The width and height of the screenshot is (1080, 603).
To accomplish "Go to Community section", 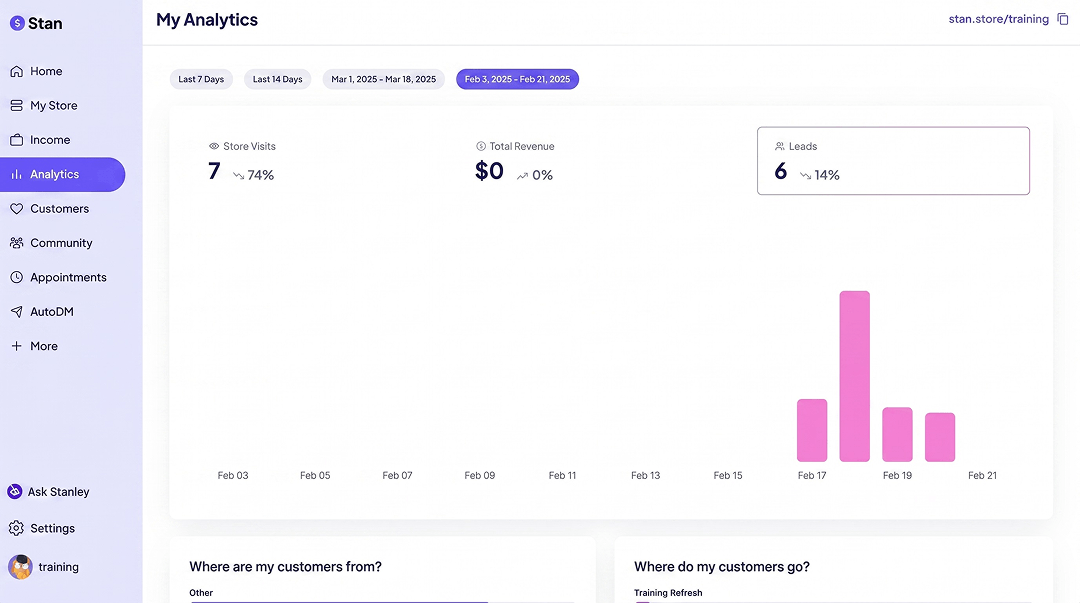I will pyautogui.click(x=63, y=243).
